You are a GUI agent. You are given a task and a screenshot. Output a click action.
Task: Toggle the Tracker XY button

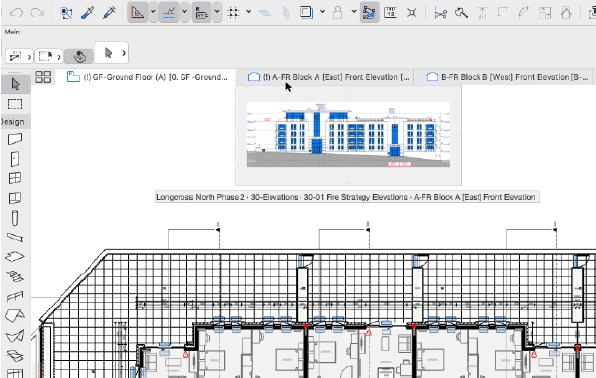(x=201, y=13)
